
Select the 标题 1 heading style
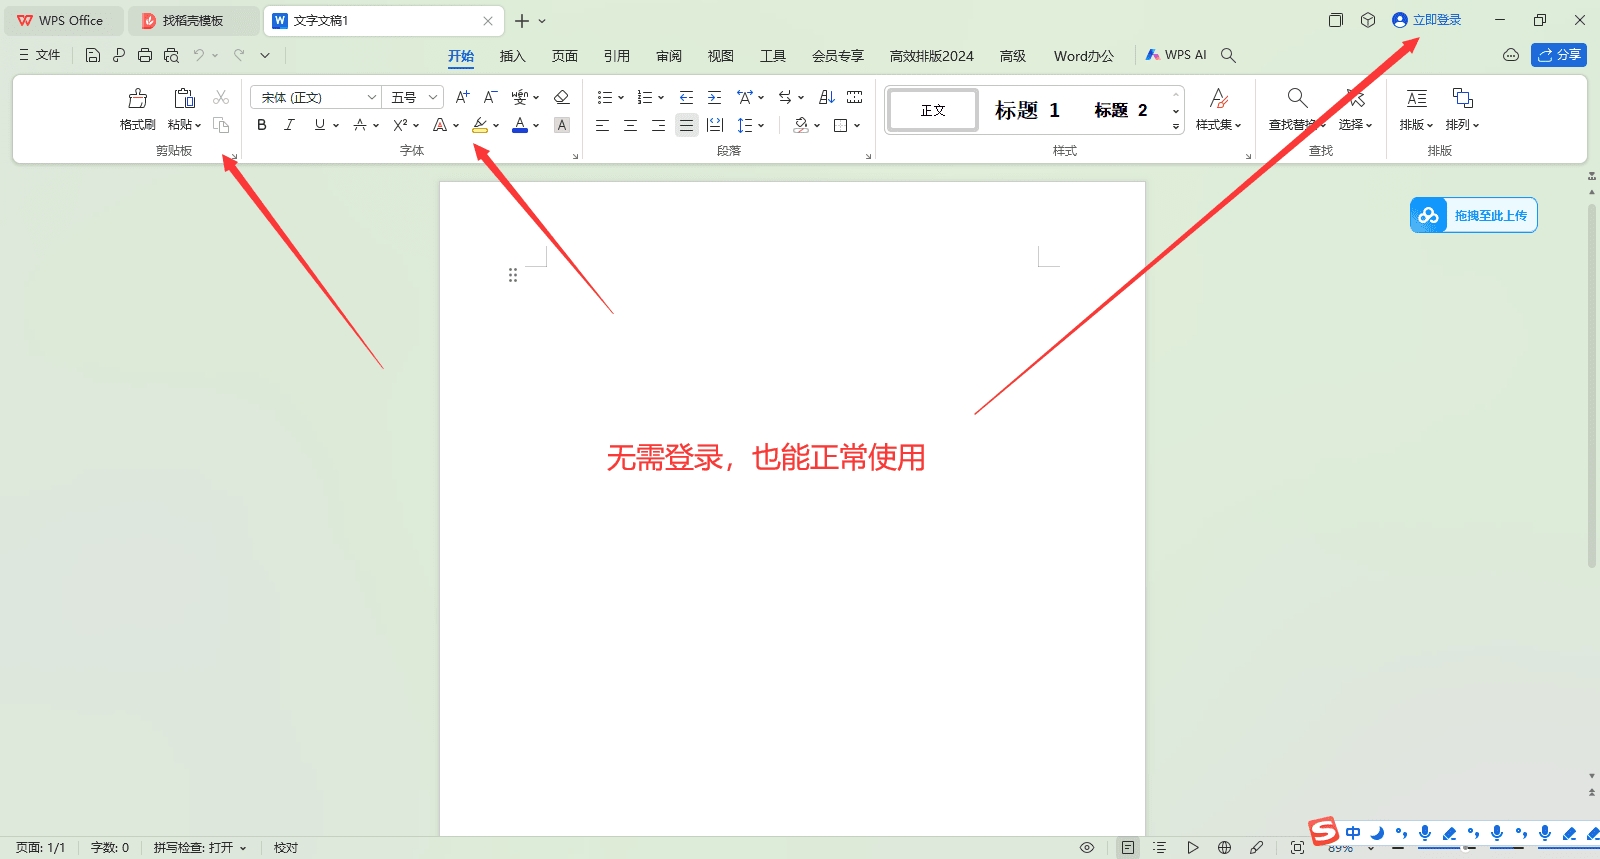[x=1026, y=110]
